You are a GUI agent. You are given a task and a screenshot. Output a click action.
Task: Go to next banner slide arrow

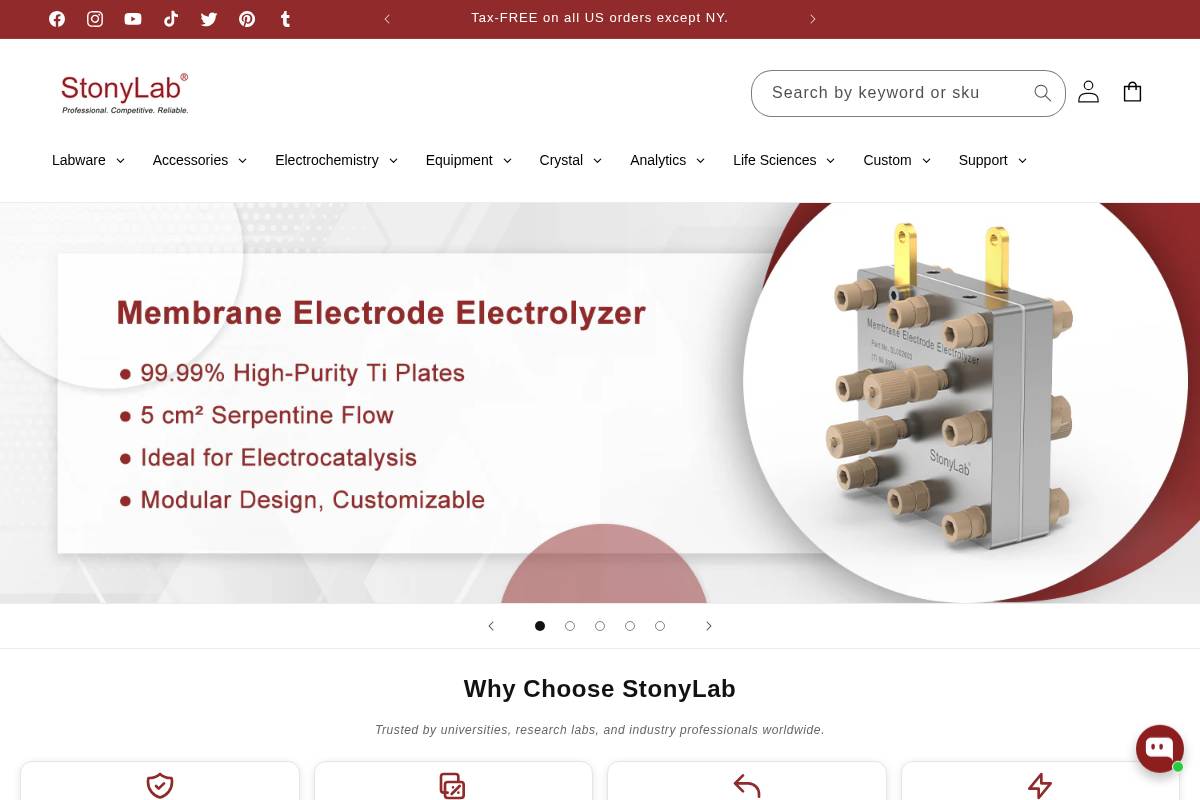709,626
